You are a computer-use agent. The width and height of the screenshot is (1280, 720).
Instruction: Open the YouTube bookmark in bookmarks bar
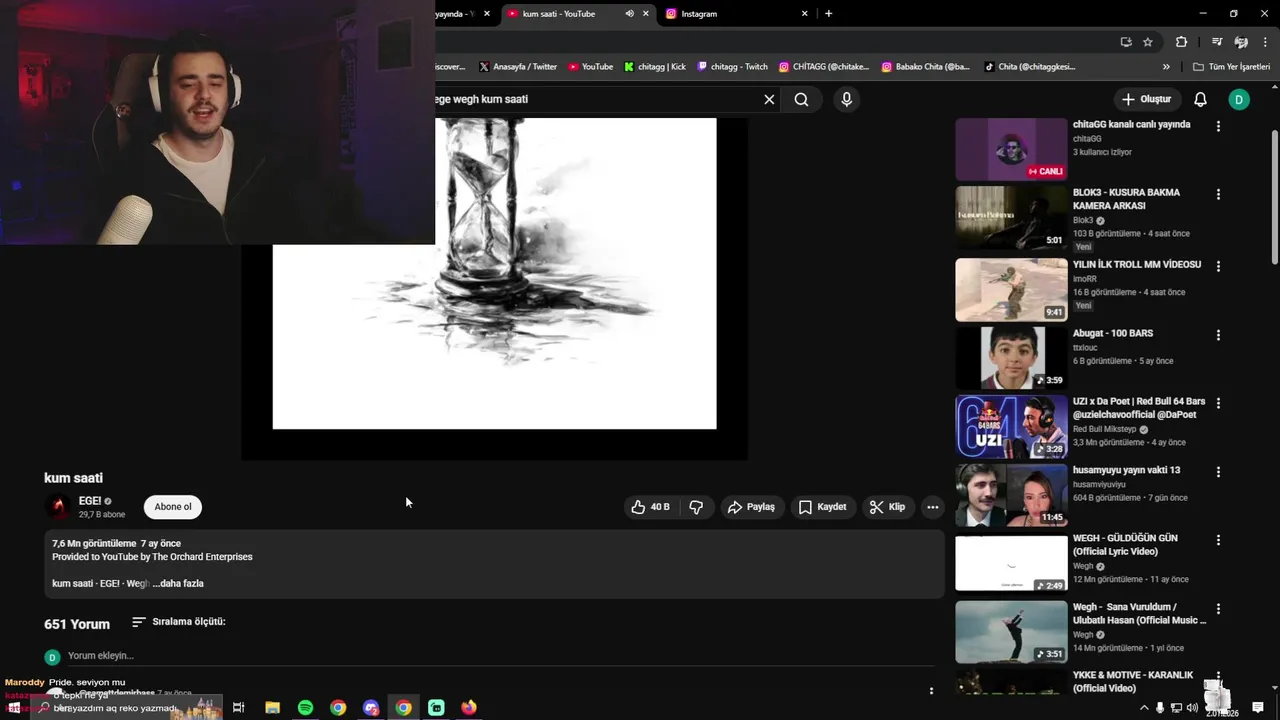(590, 67)
